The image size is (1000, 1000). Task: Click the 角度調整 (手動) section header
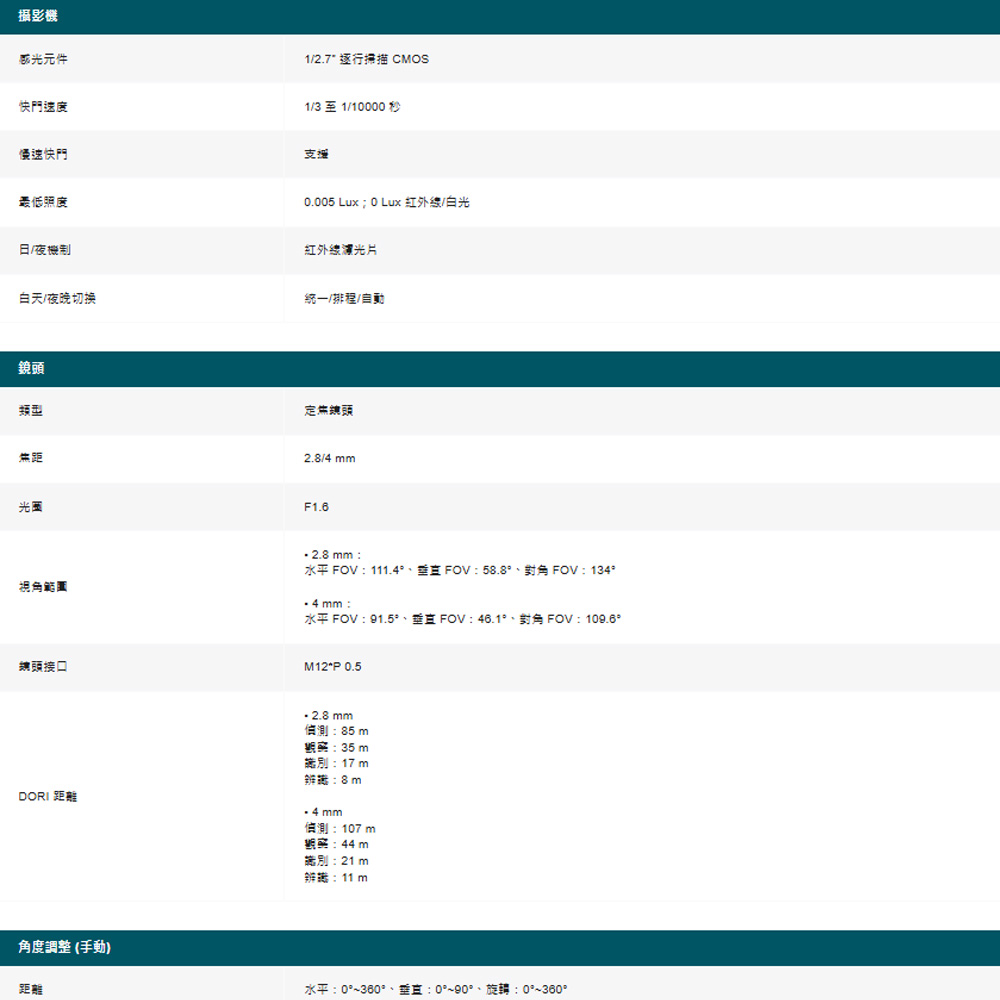pyautogui.click(x=64, y=947)
